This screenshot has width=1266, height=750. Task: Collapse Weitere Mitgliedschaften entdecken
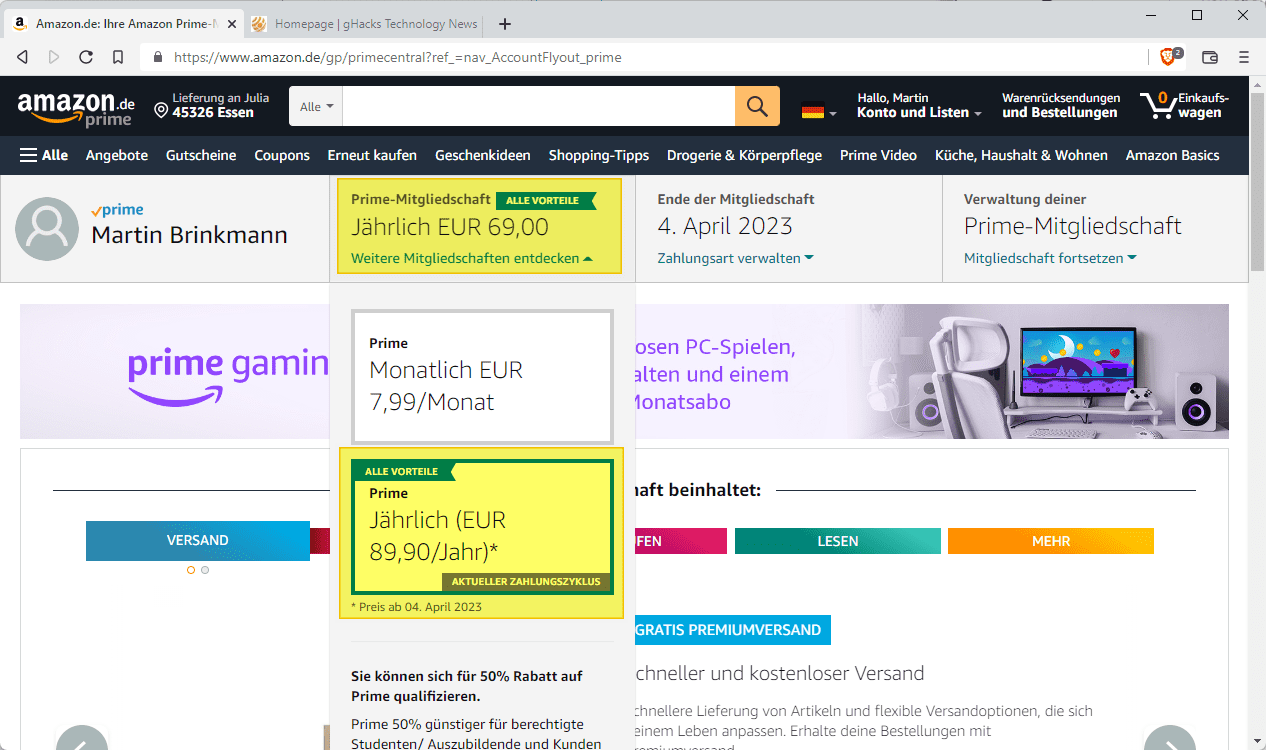pyautogui.click(x=471, y=258)
